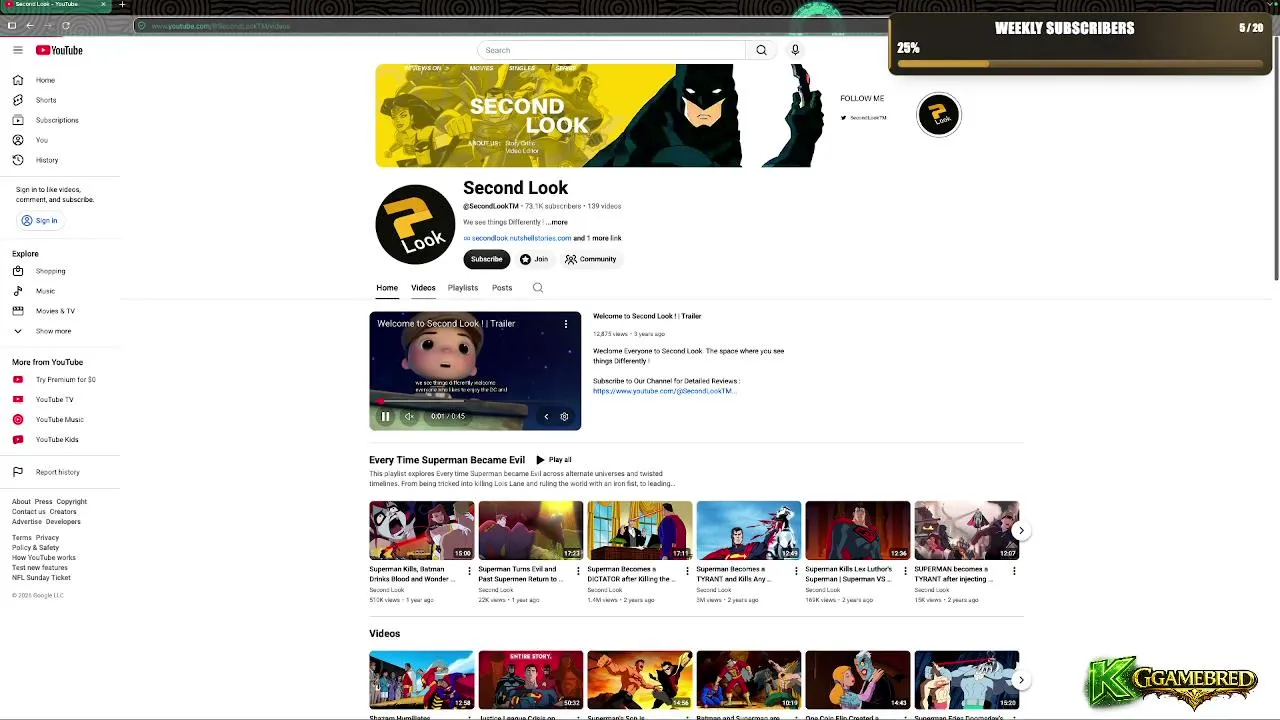Open the Copyright footer link
The height and width of the screenshot is (720, 1280).
point(72,502)
